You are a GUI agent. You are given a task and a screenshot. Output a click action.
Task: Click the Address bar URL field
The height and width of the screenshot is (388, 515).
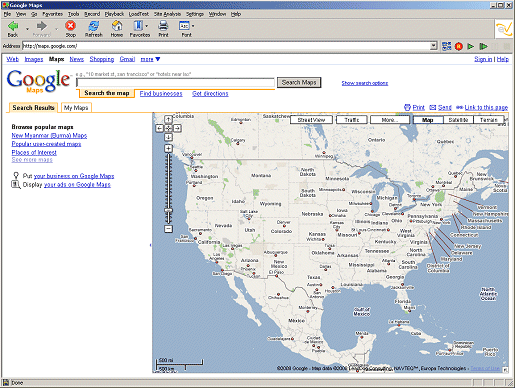coord(226,46)
